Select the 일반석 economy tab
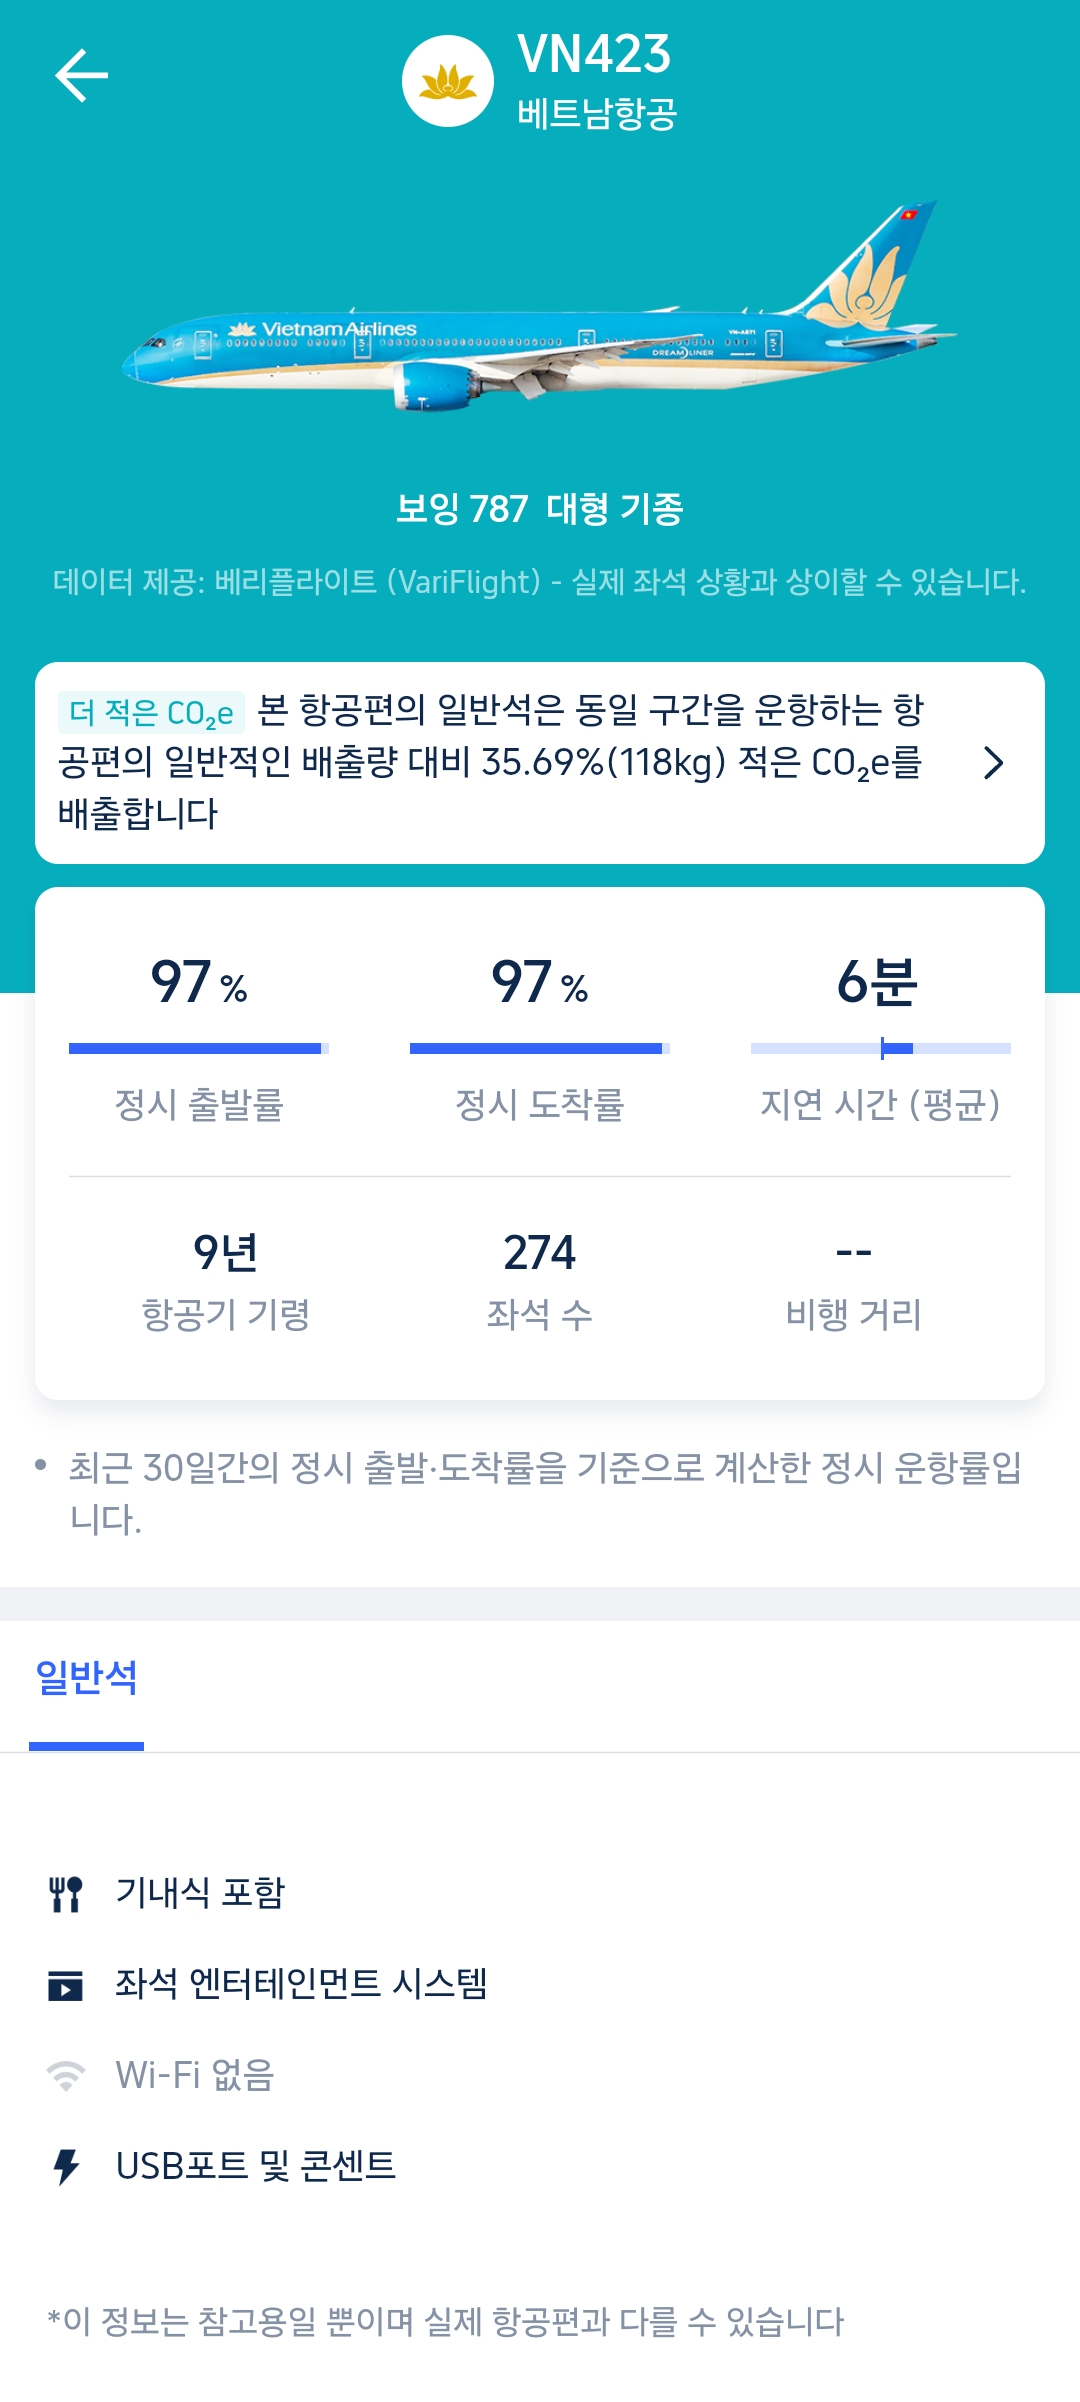Viewport: 1080px width, 2402px height. (87, 1678)
